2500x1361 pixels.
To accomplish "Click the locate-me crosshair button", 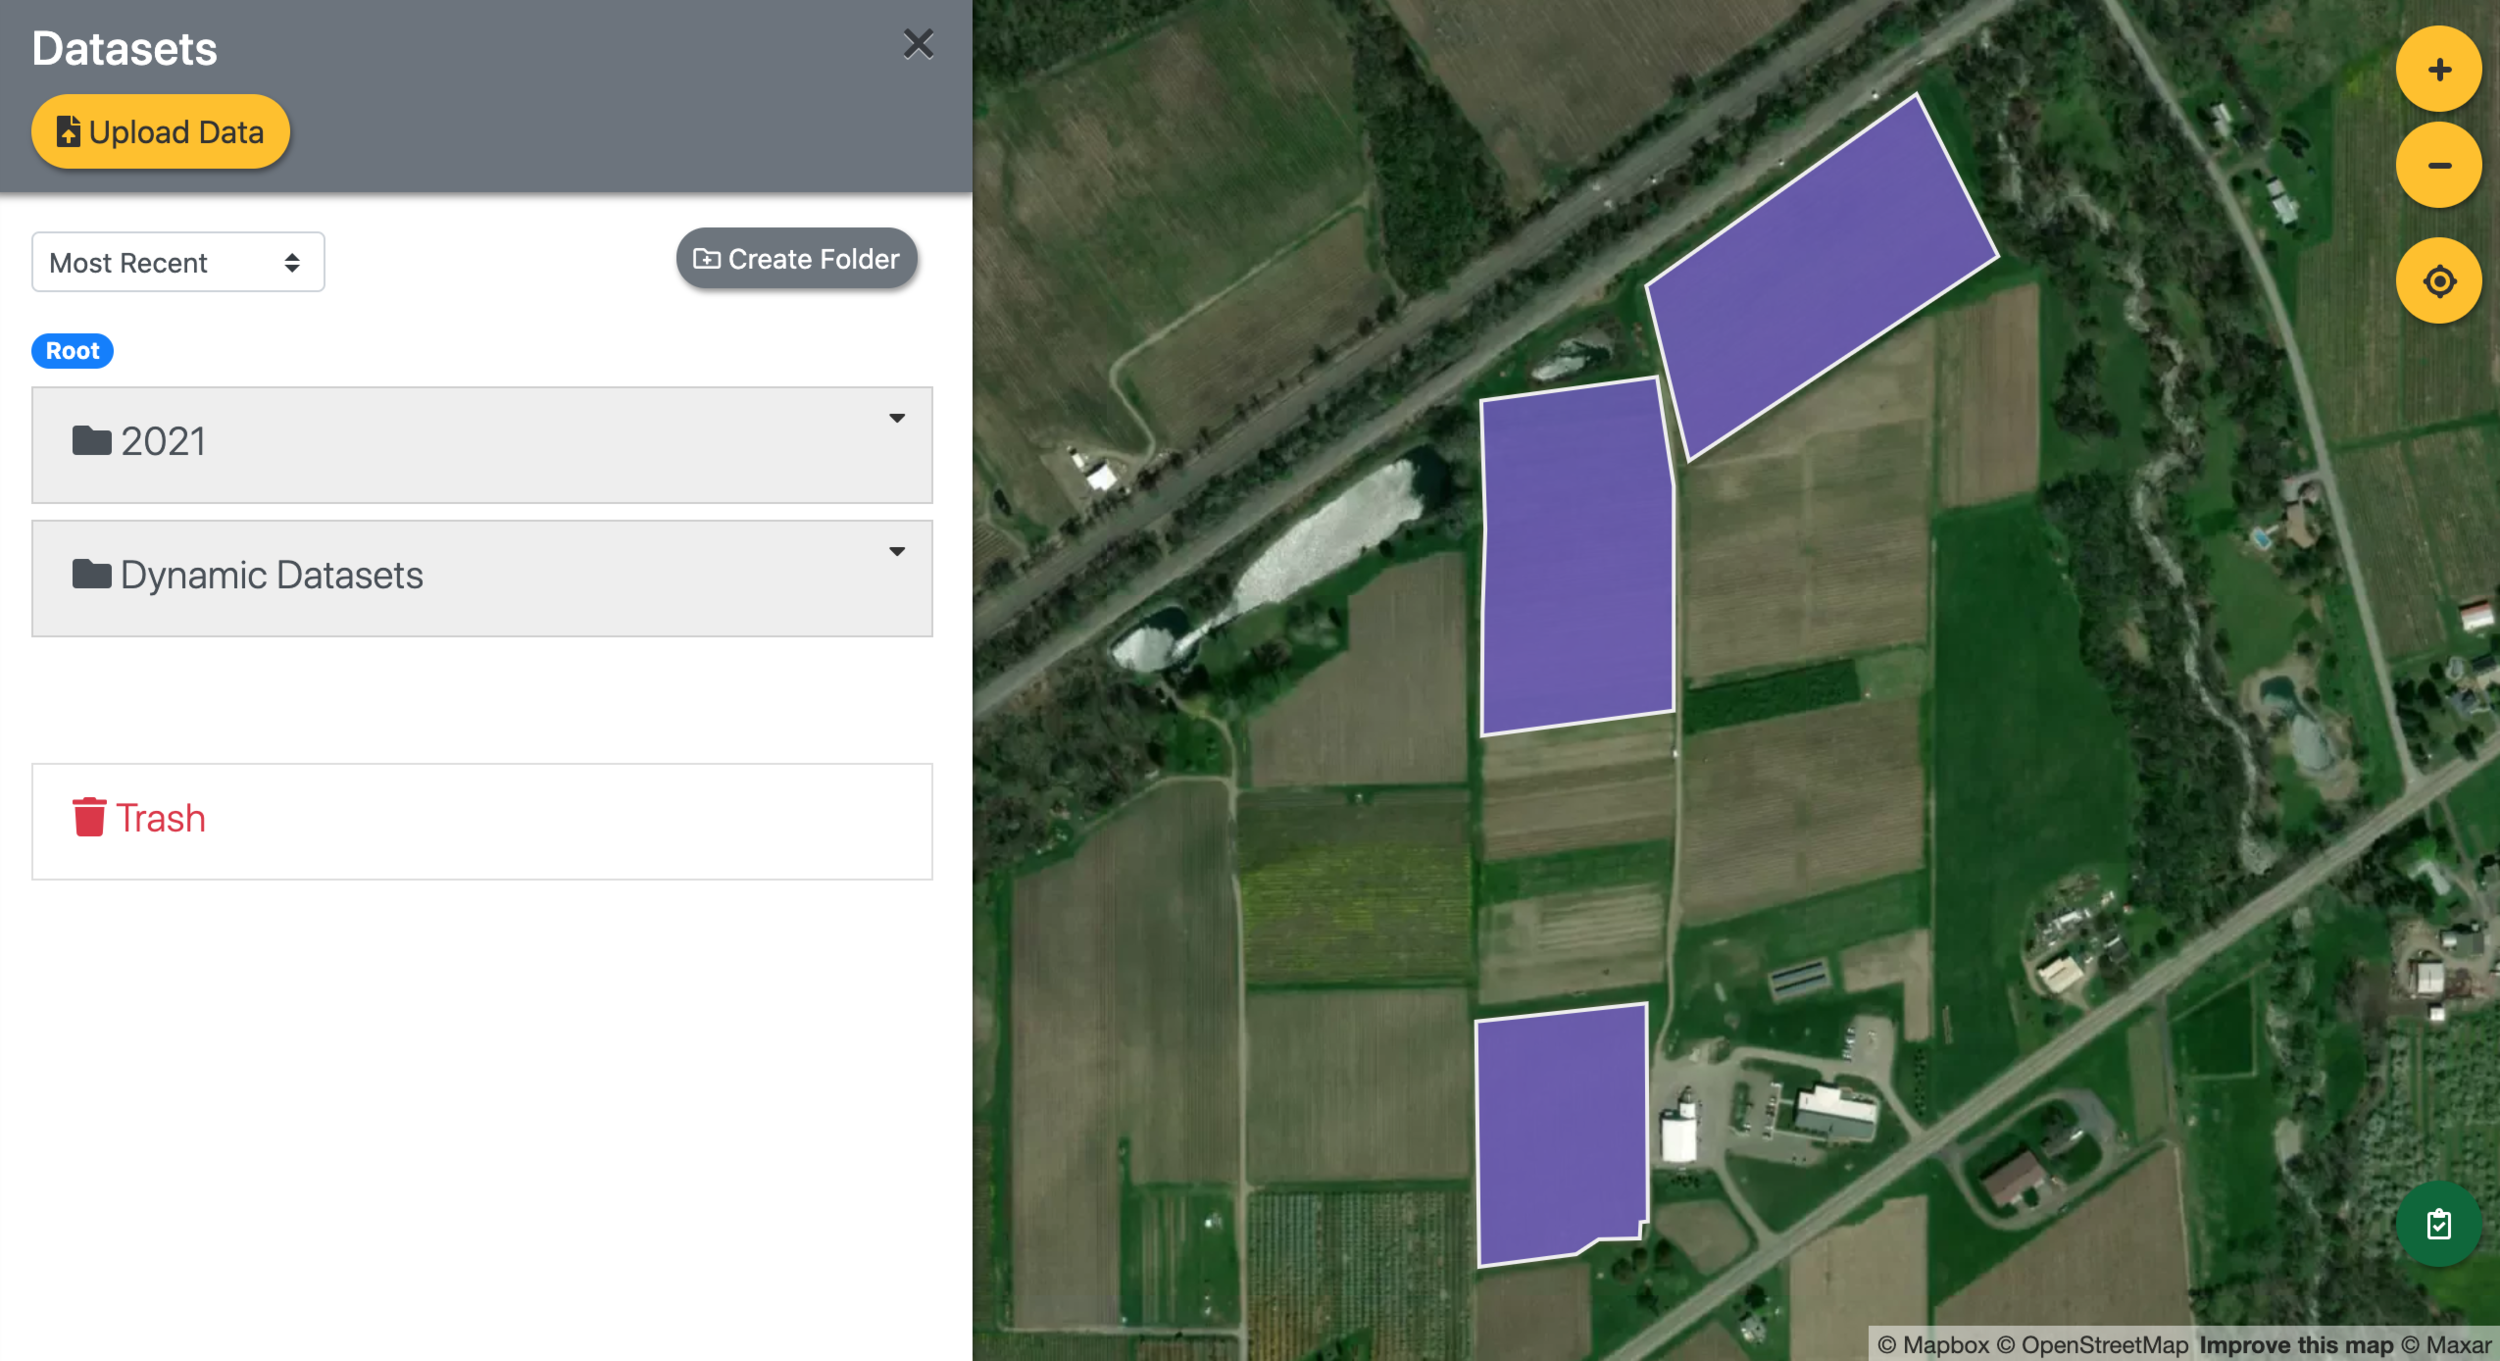I will tap(2438, 281).
